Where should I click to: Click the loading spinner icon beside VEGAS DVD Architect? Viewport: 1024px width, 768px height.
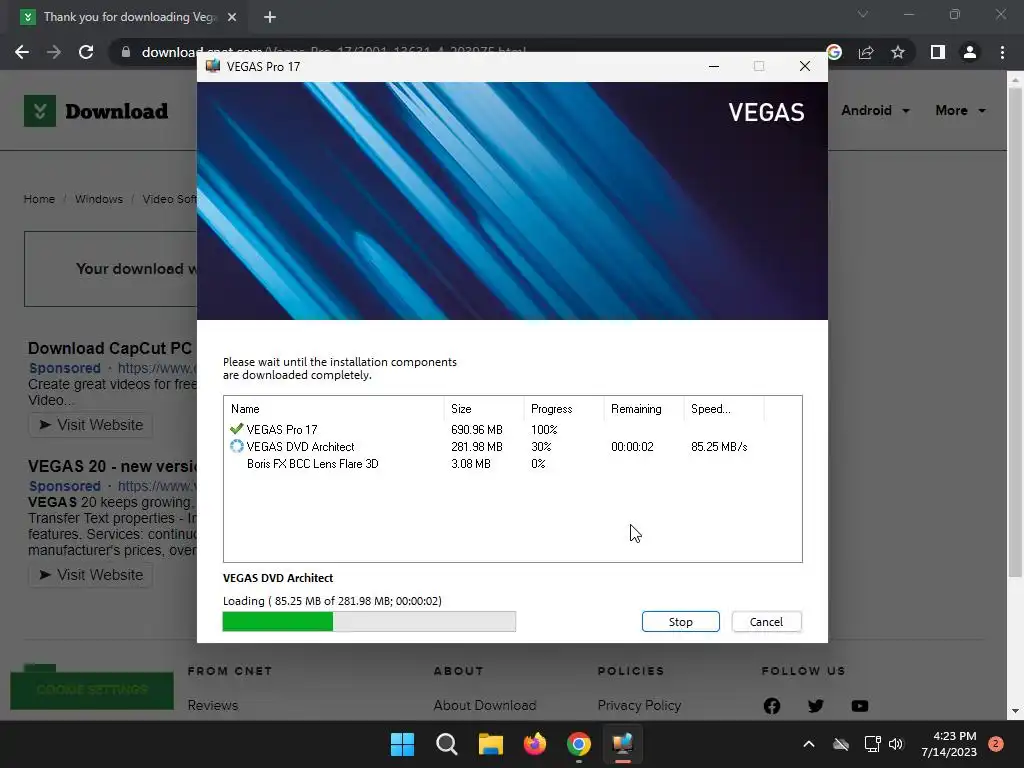(236, 447)
